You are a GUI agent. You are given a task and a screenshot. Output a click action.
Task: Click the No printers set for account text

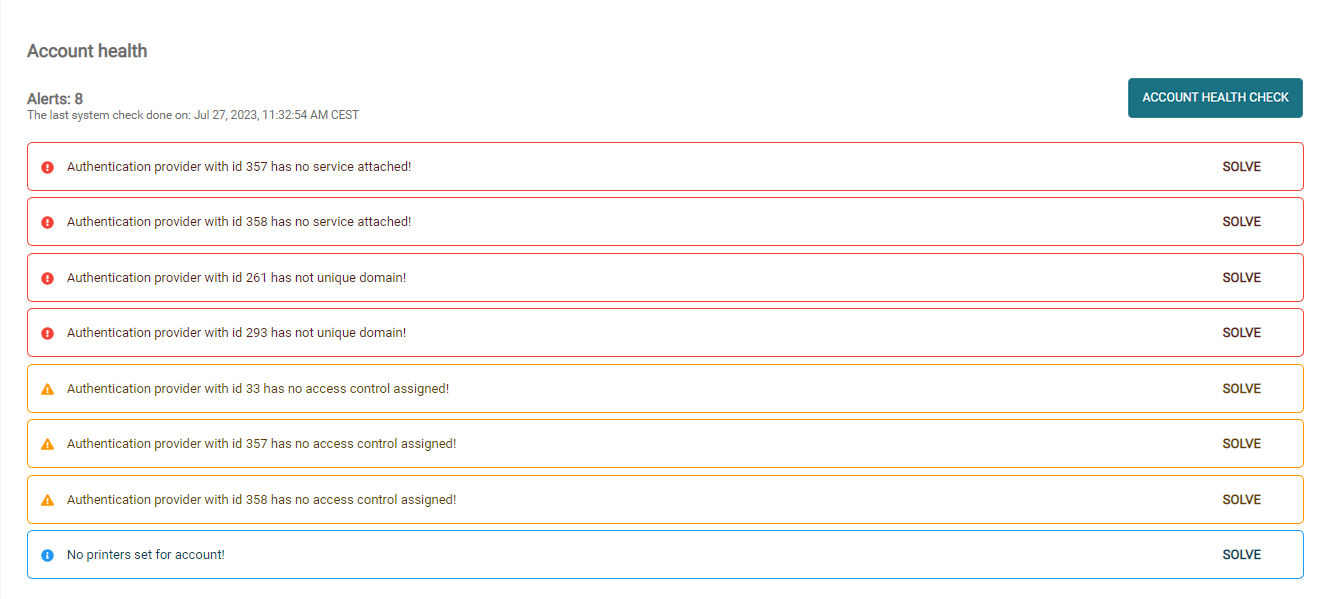point(145,555)
